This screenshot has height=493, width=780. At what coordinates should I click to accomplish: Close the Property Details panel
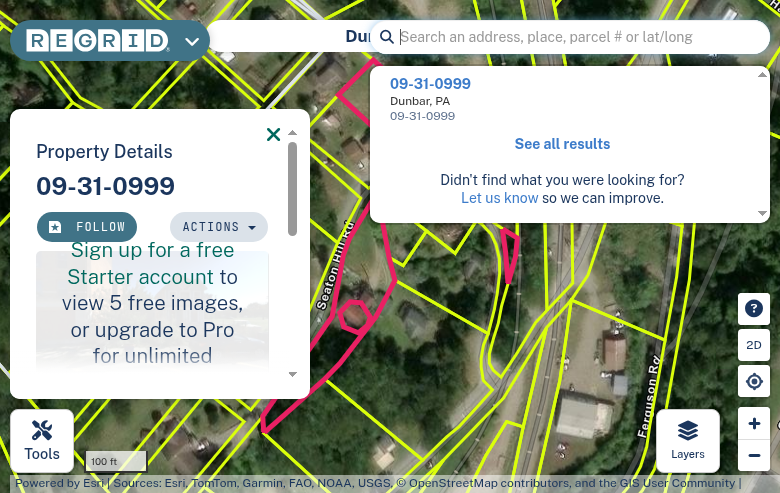tap(273, 134)
